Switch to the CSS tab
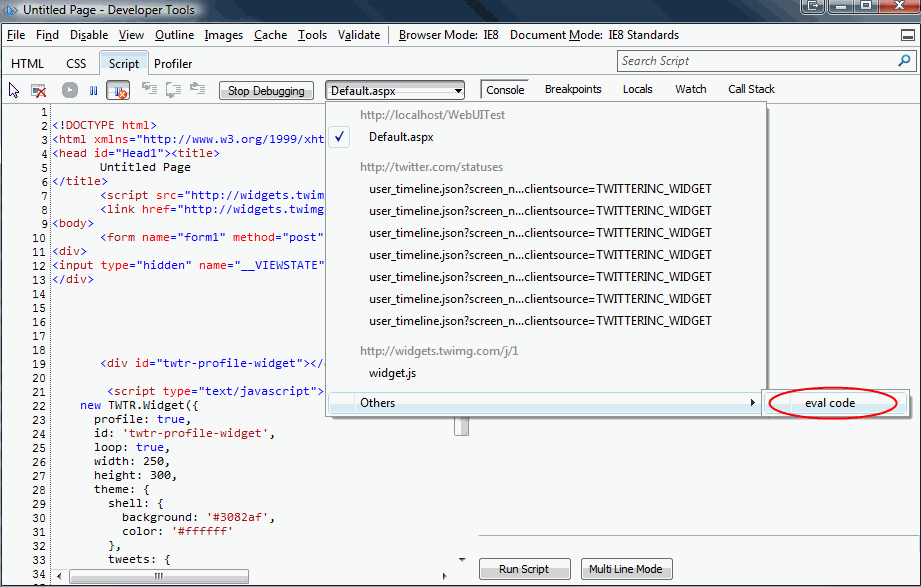 [x=76, y=63]
